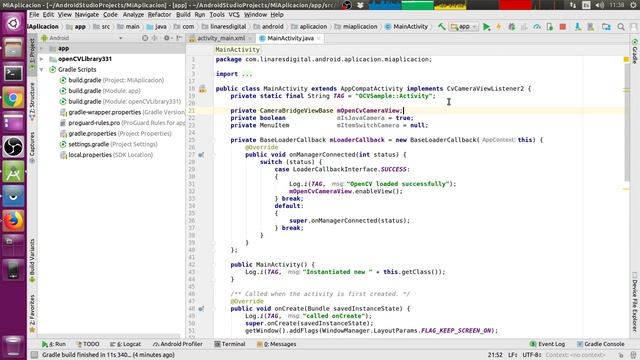Open the Terminal from the Ubuntu dock
The height and width of the screenshot is (360, 640).
click(x=13, y=73)
